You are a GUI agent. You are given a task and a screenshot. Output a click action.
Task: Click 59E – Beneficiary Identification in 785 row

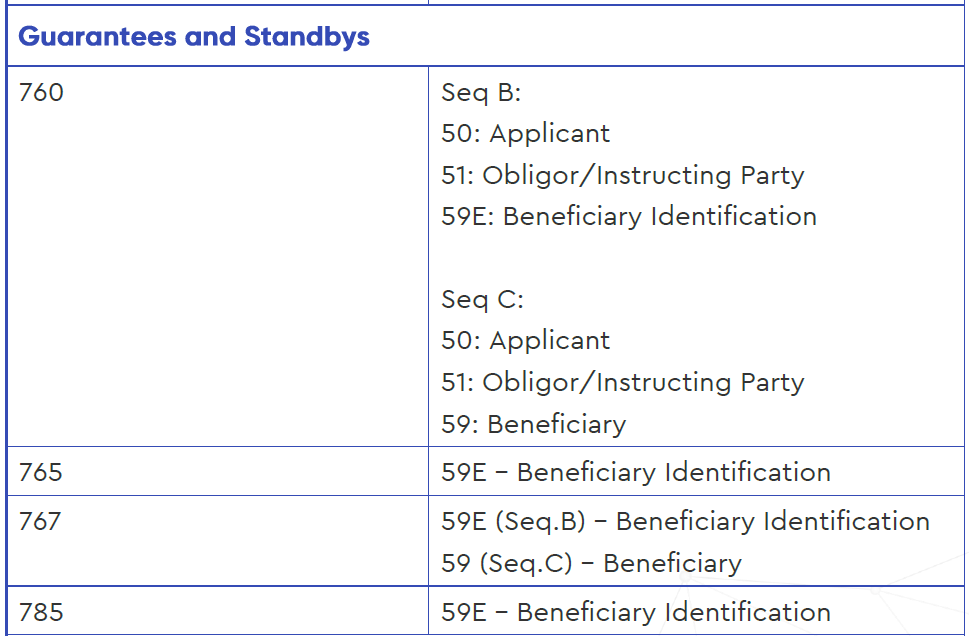[x=636, y=613]
